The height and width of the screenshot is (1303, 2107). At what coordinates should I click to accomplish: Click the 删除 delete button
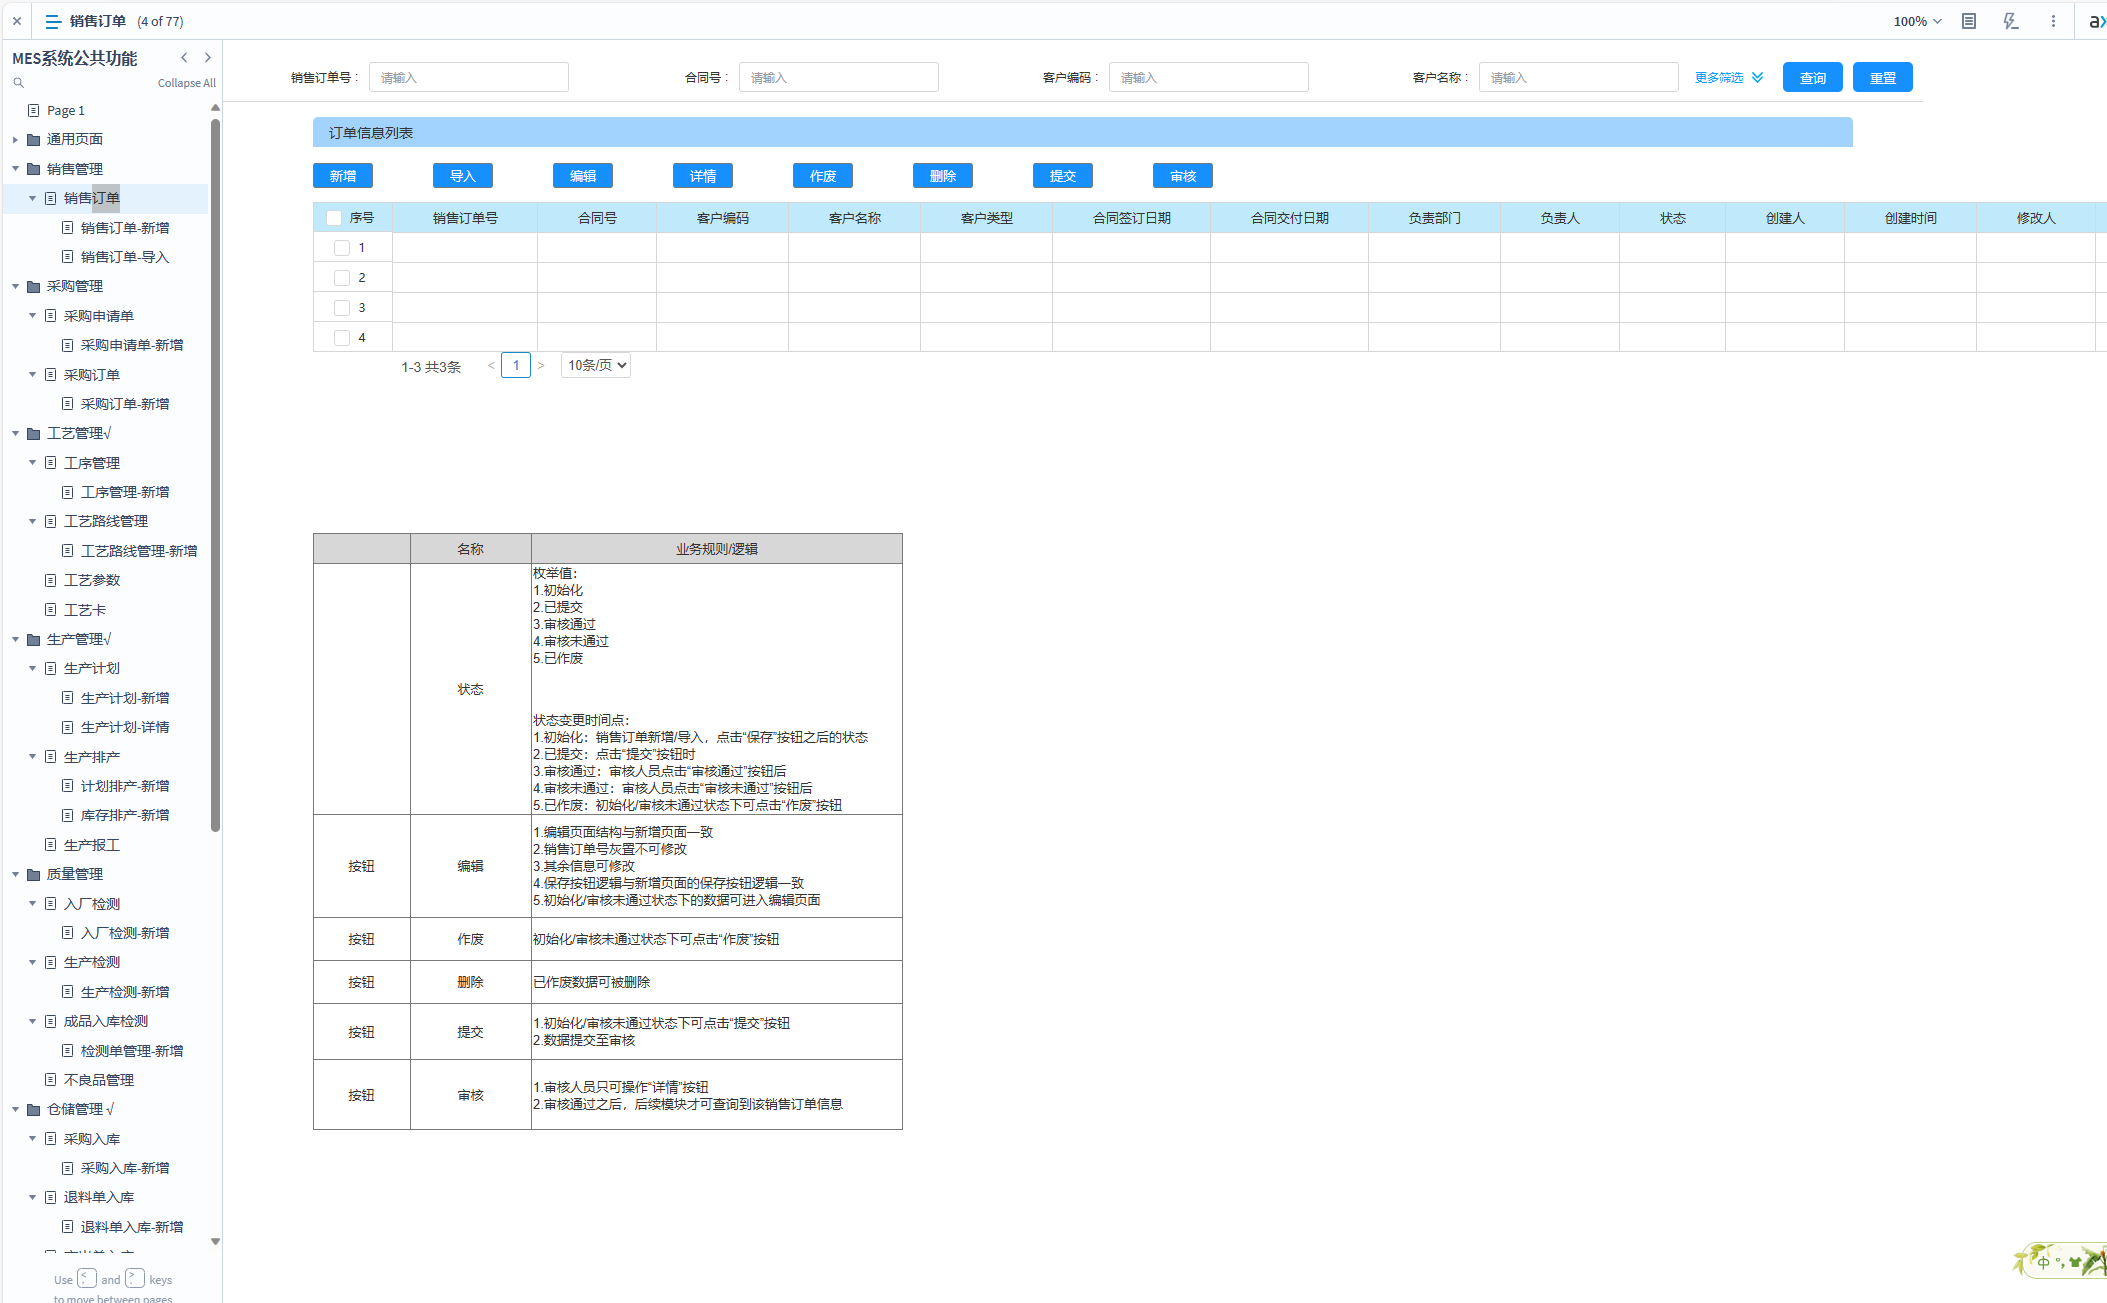point(943,176)
